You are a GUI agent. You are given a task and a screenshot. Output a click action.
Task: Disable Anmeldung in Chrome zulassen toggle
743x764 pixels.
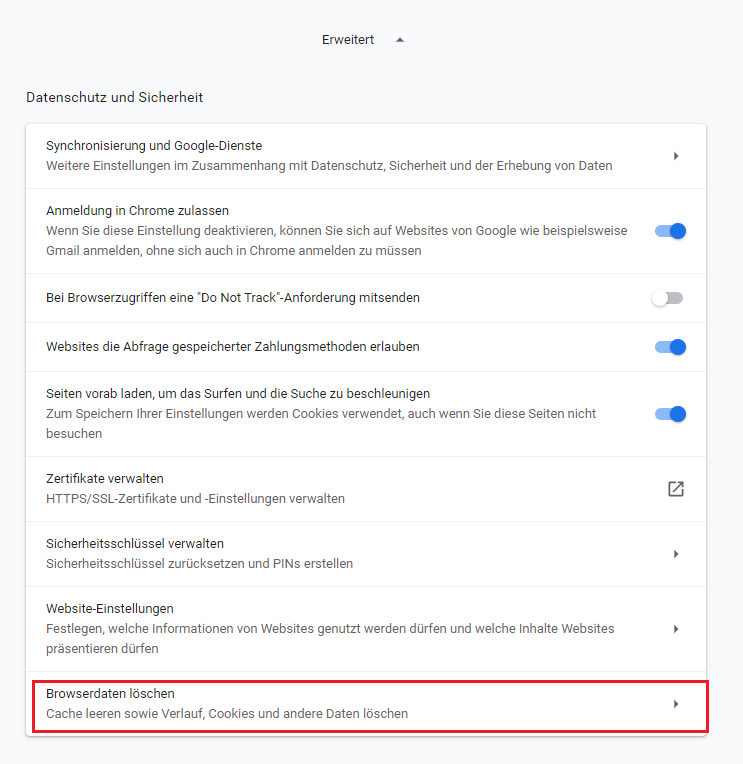tap(670, 231)
